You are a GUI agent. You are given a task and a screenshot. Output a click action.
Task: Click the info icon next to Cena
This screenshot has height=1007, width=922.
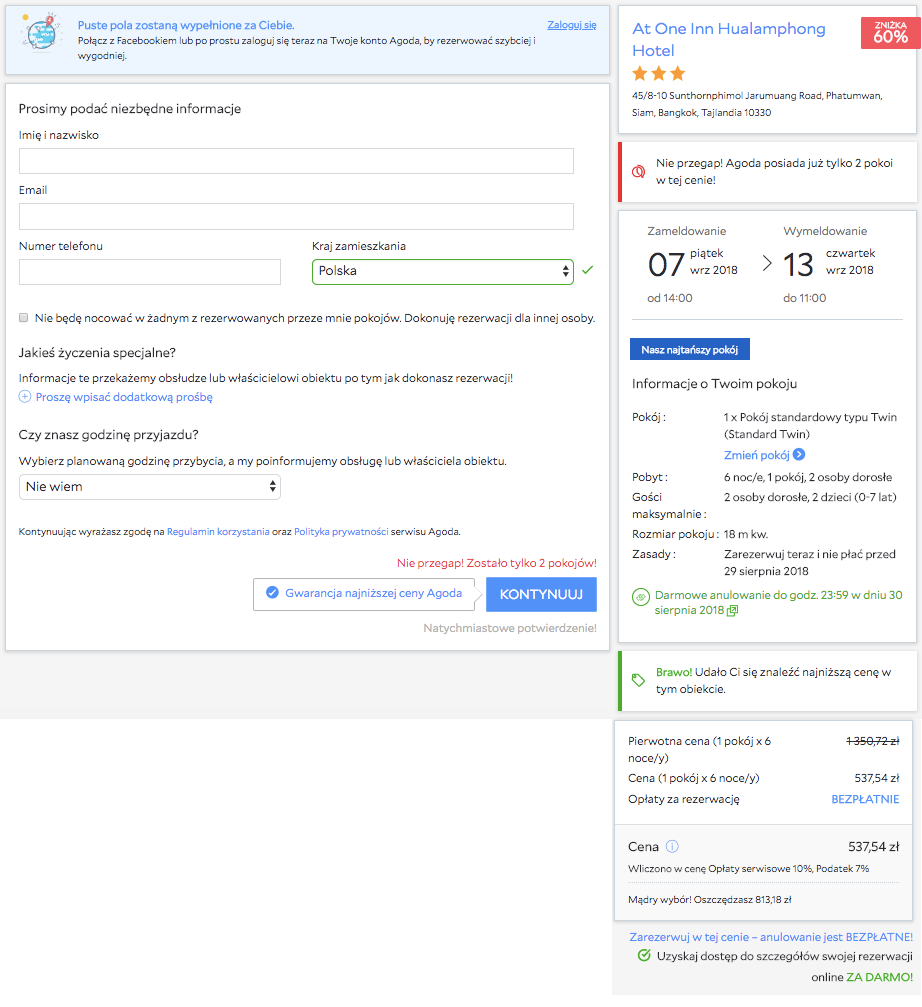[672, 846]
